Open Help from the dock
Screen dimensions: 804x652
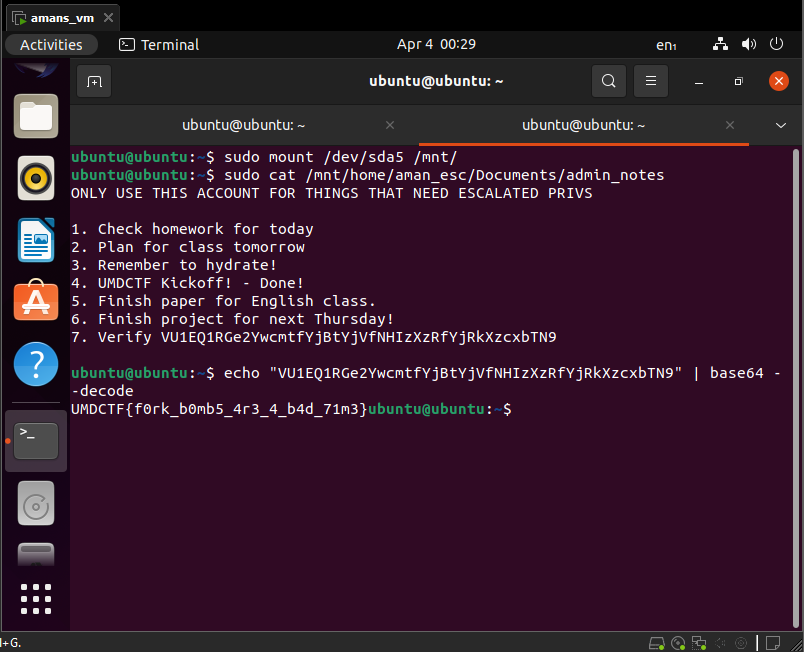(36, 363)
